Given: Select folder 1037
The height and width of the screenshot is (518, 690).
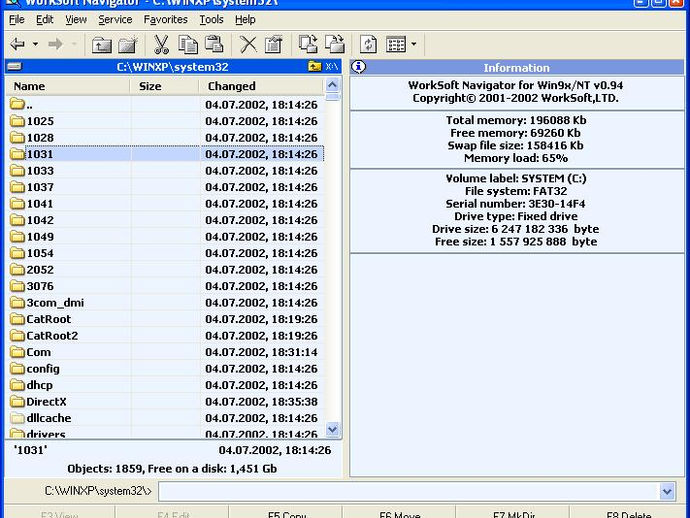Looking at the screenshot, I should [165, 187].
